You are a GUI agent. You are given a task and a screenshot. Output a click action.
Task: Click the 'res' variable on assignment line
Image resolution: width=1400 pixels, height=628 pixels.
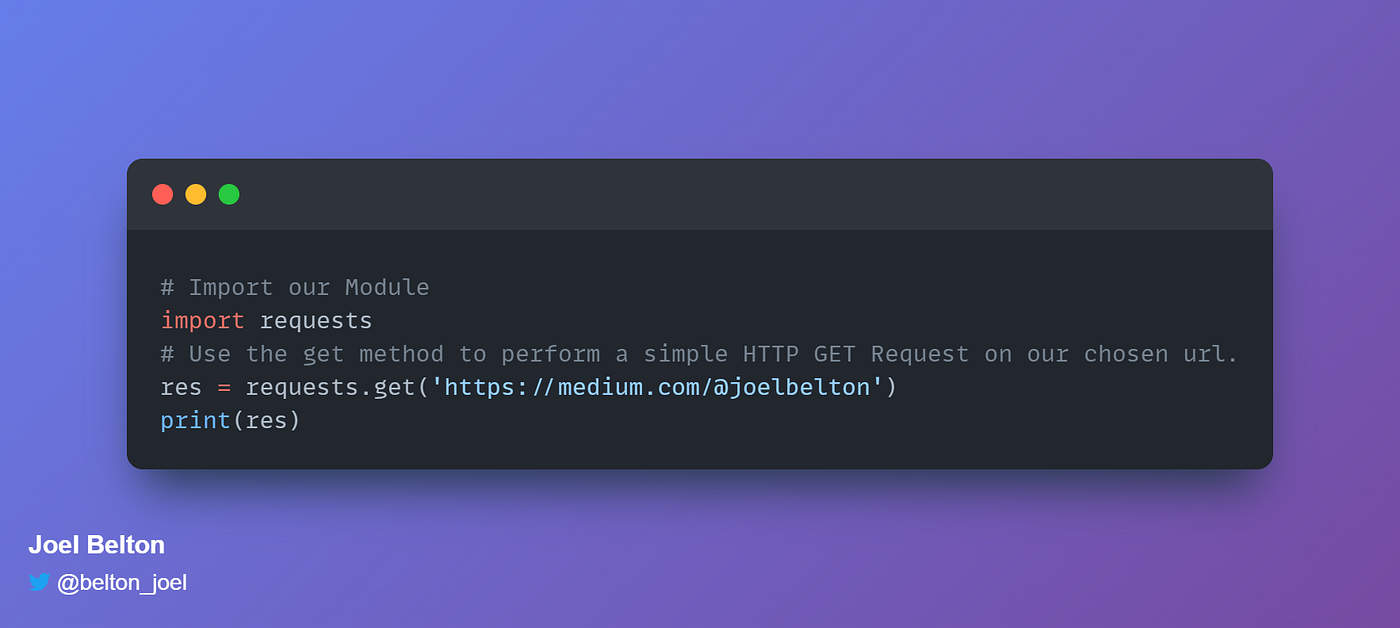pos(181,387)
